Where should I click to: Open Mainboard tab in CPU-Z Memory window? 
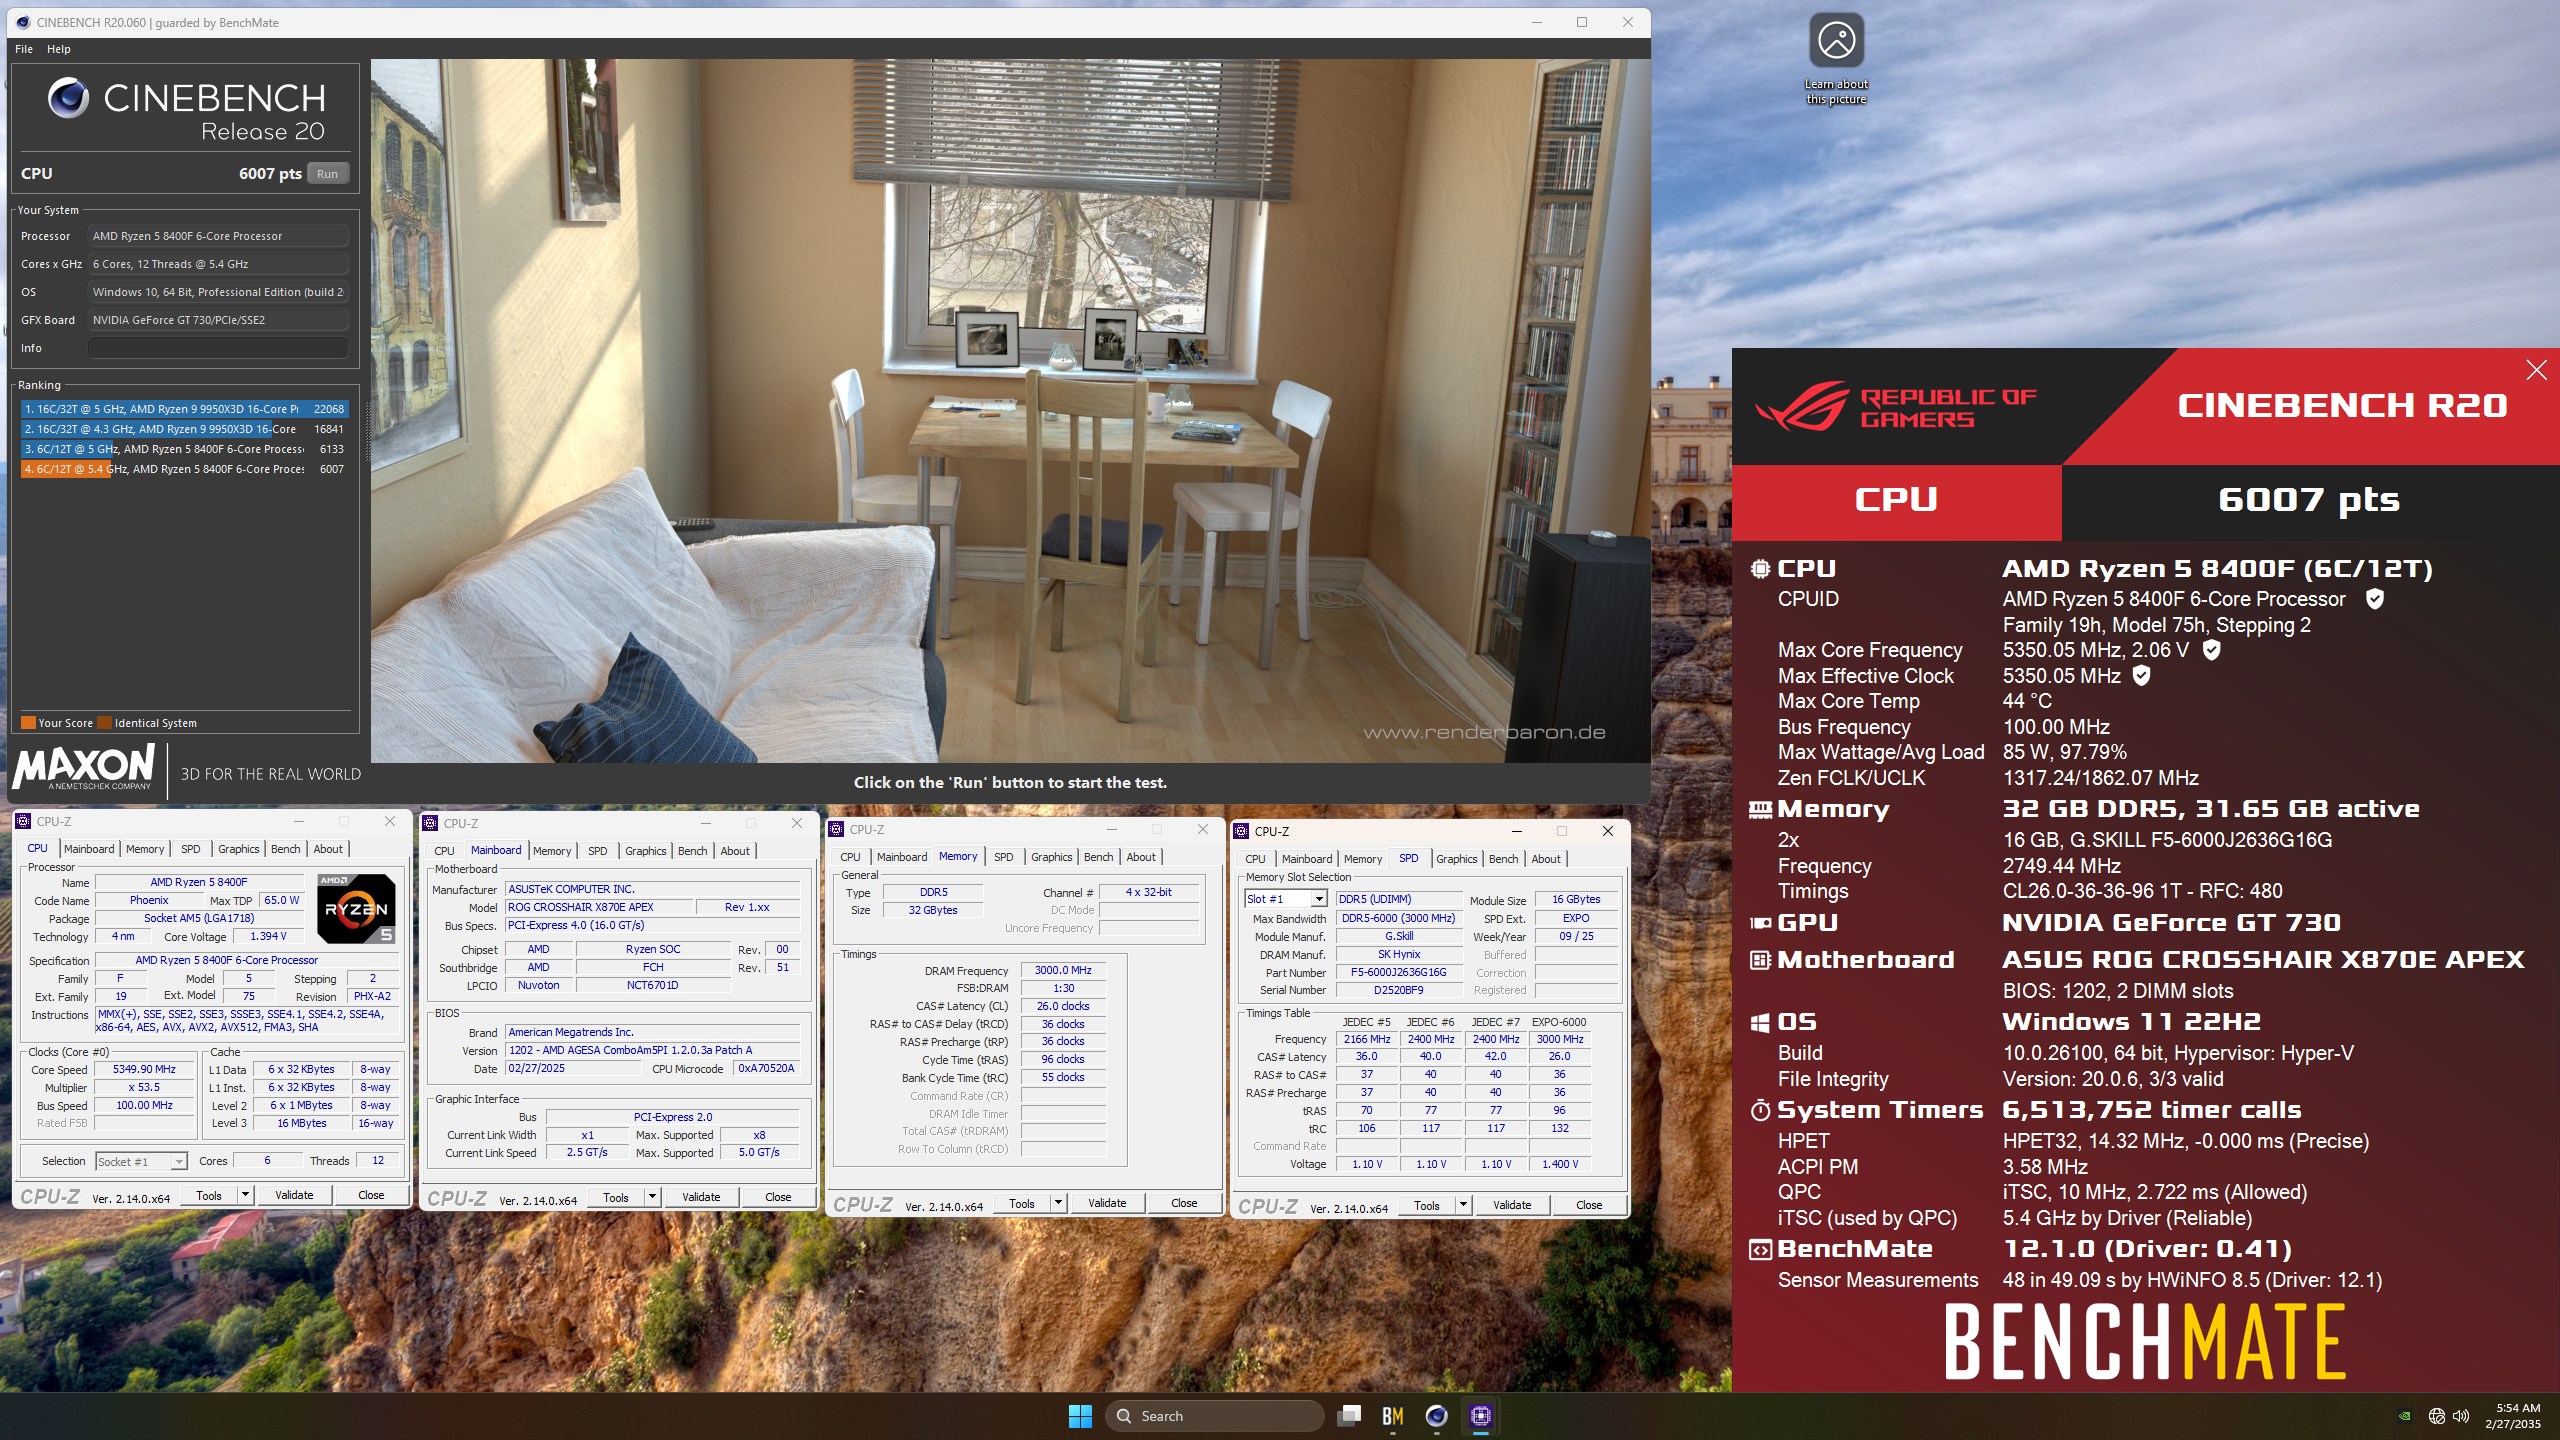(x=902, y=857)
